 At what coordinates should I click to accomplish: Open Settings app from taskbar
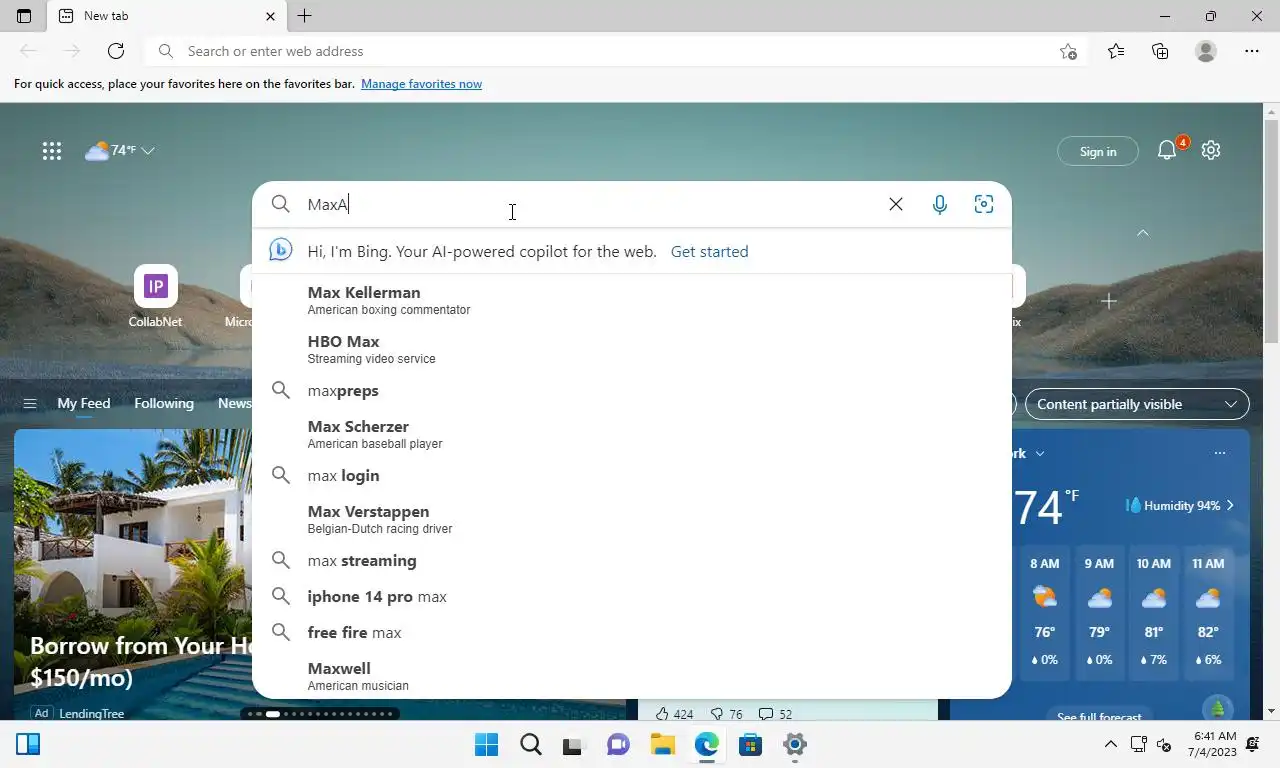(795, 744)
